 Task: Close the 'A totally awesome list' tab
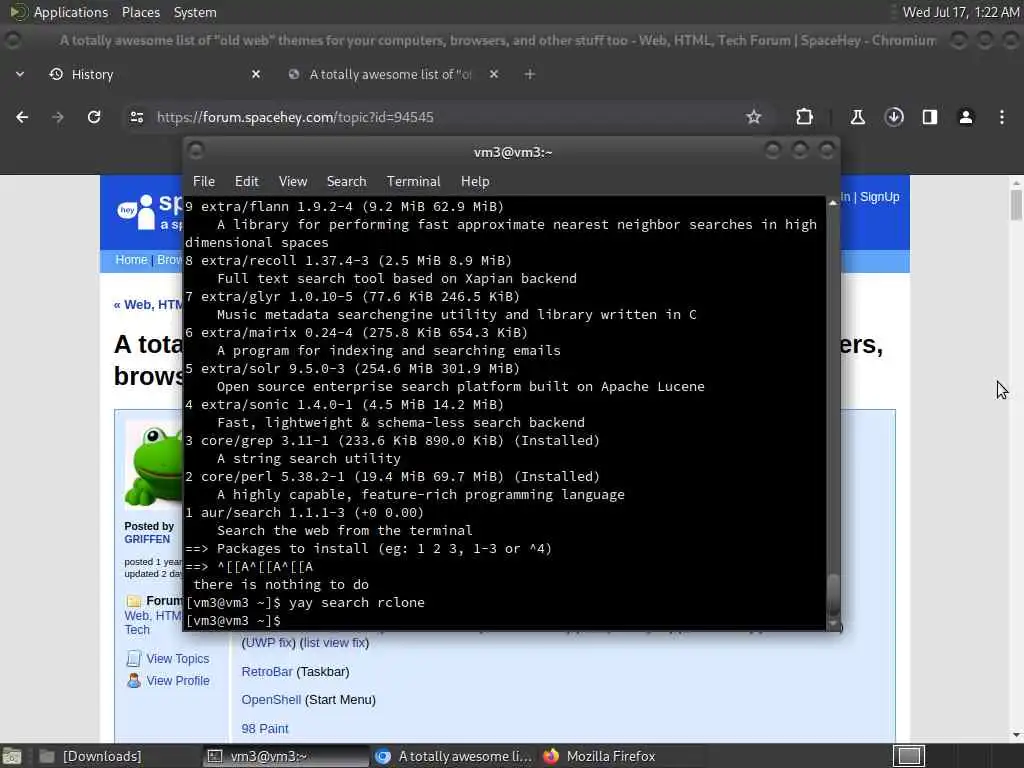coord(494,74)
